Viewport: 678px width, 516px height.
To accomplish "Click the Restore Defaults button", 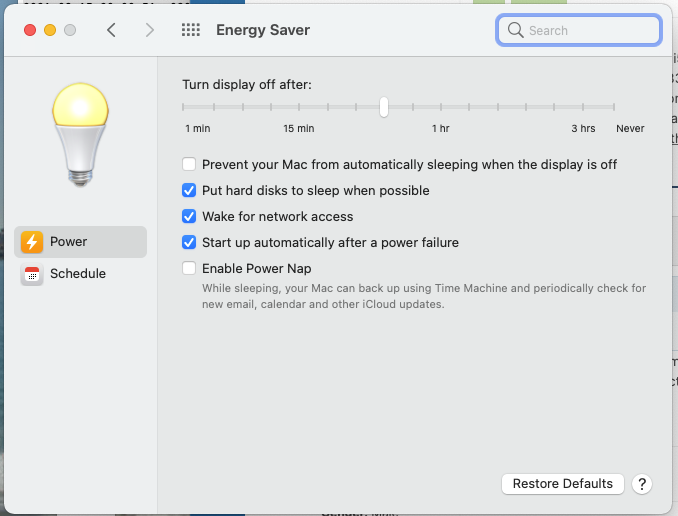I will click(x=563, y=484).
